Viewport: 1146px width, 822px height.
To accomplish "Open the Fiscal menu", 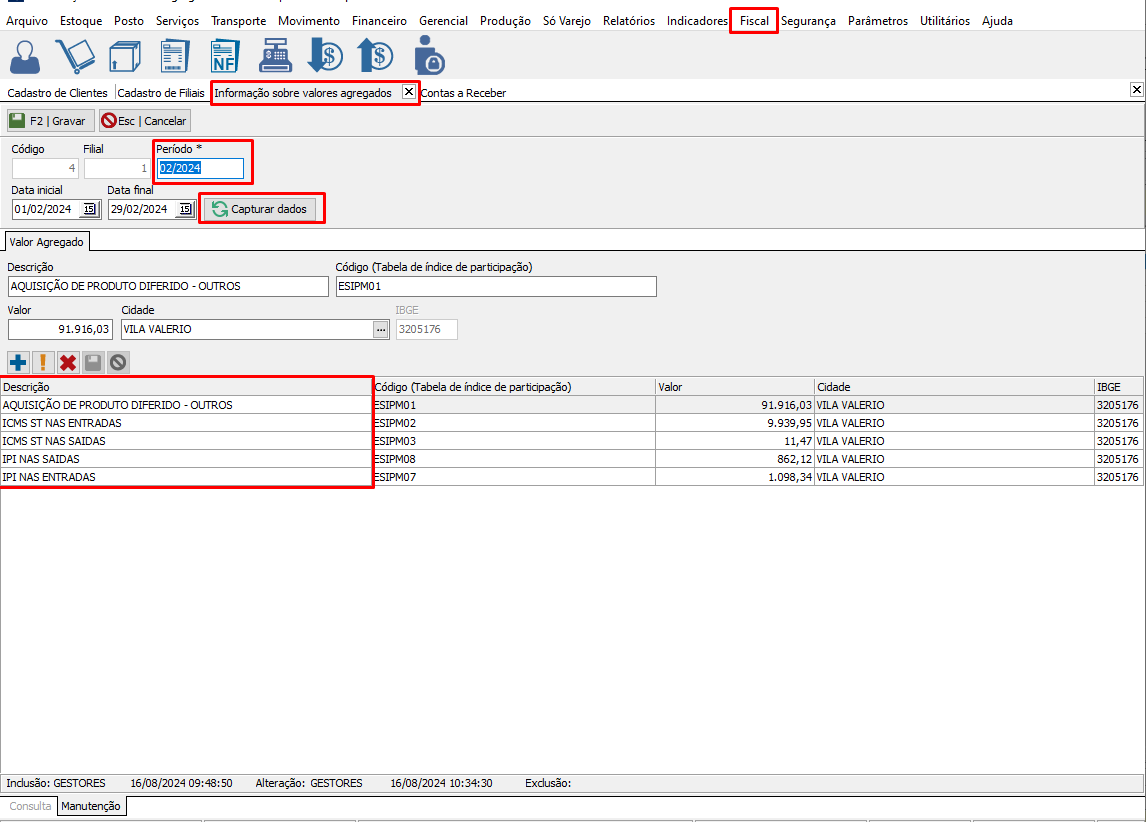I will [x=754, y=20].
